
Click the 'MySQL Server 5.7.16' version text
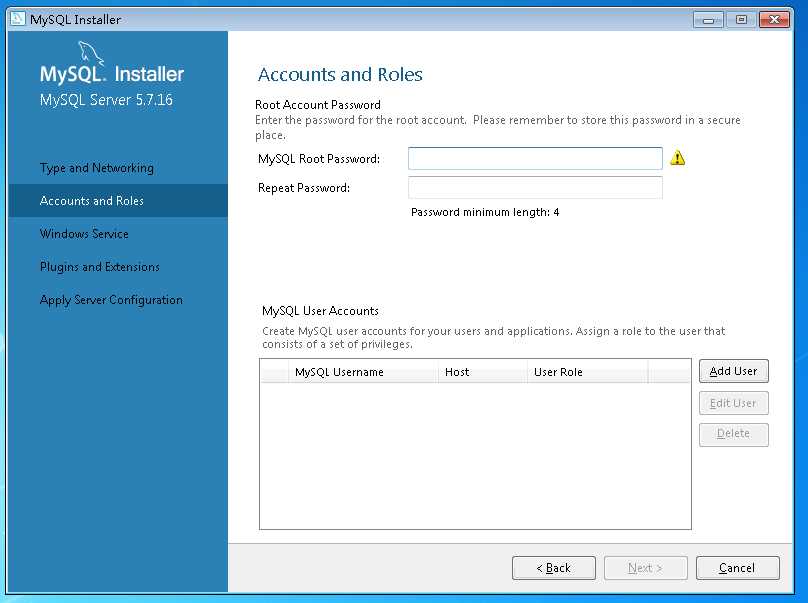pyautogui.click(x=106, y=99)
